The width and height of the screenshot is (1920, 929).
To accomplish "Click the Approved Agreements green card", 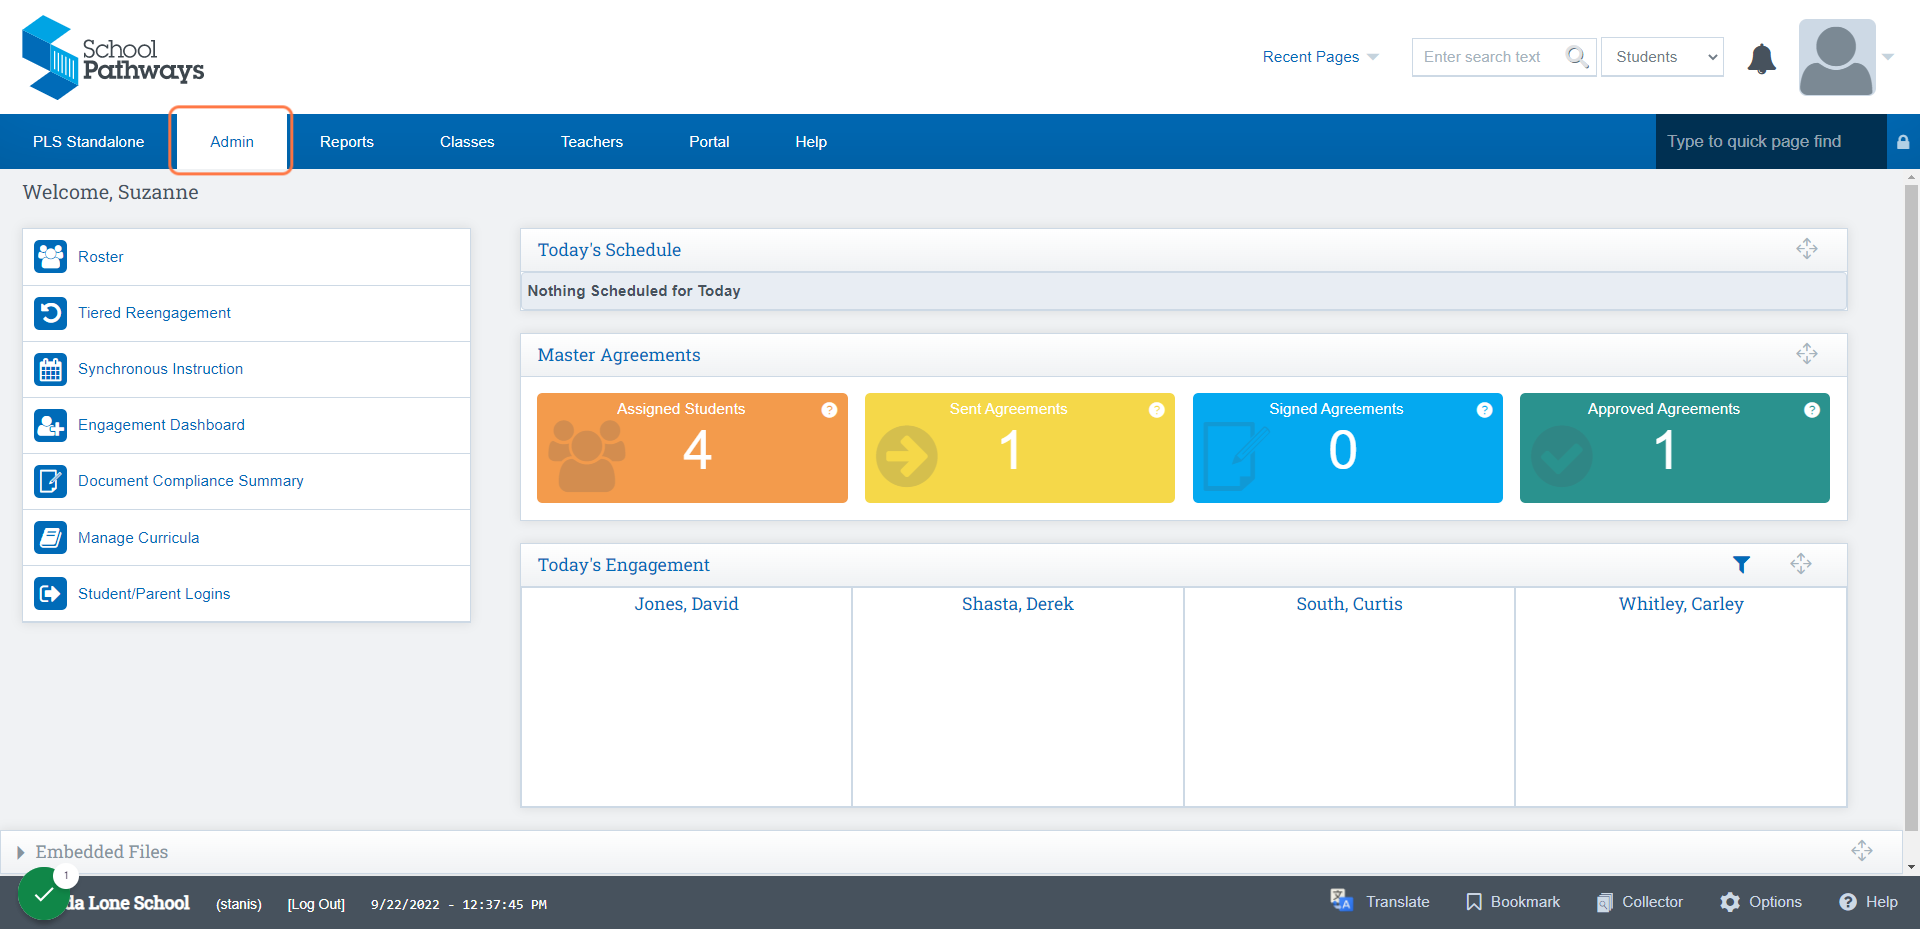I will [1675, 448].
